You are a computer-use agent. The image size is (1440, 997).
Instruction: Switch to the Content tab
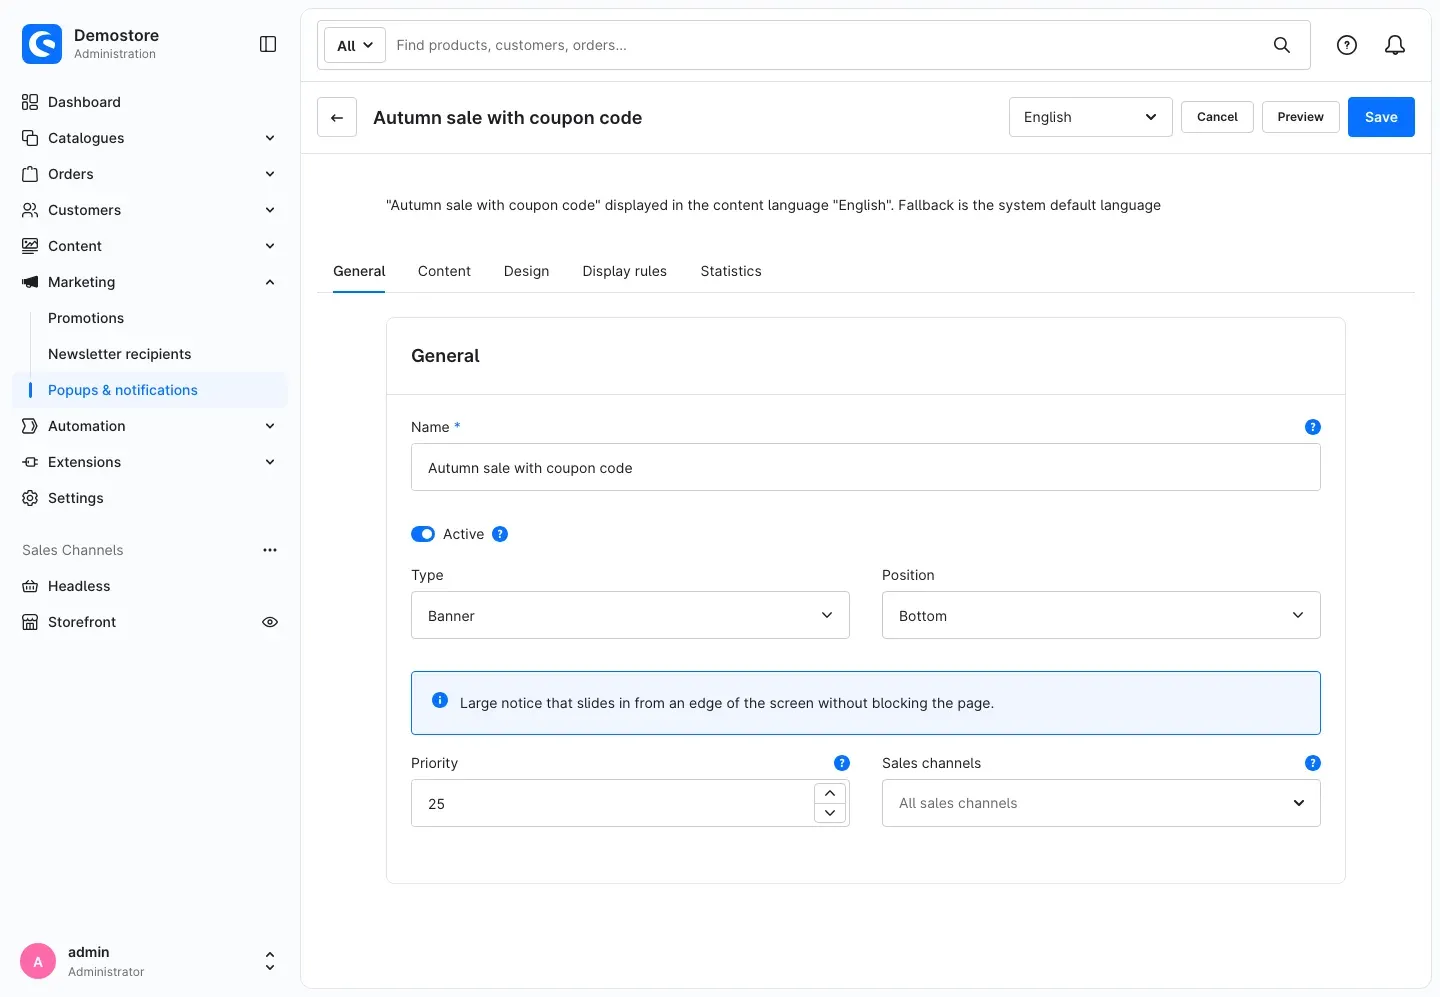point(444,271)
